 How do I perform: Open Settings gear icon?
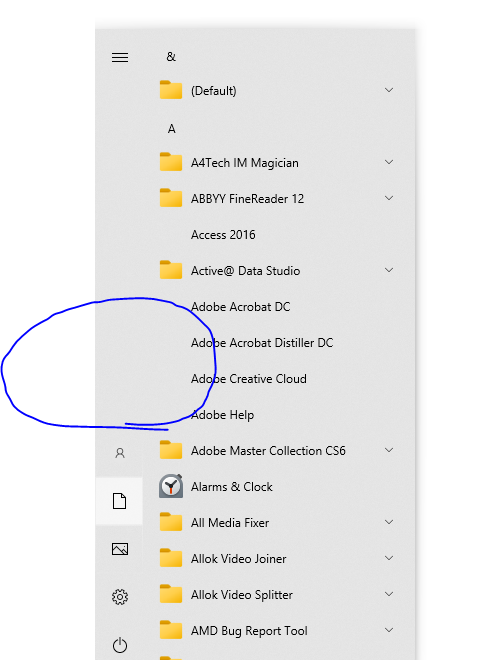[x=120, y=597]
